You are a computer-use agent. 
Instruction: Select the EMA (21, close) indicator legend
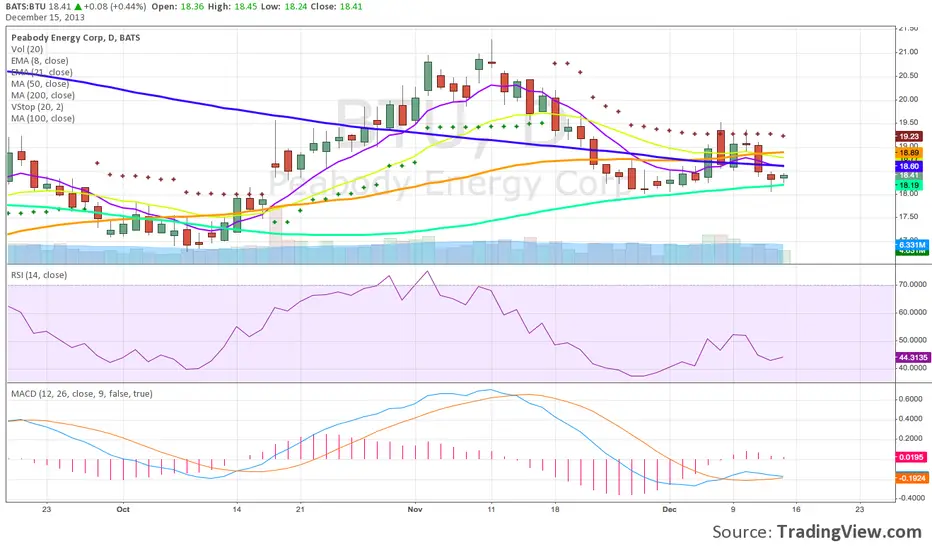(42, 73)
